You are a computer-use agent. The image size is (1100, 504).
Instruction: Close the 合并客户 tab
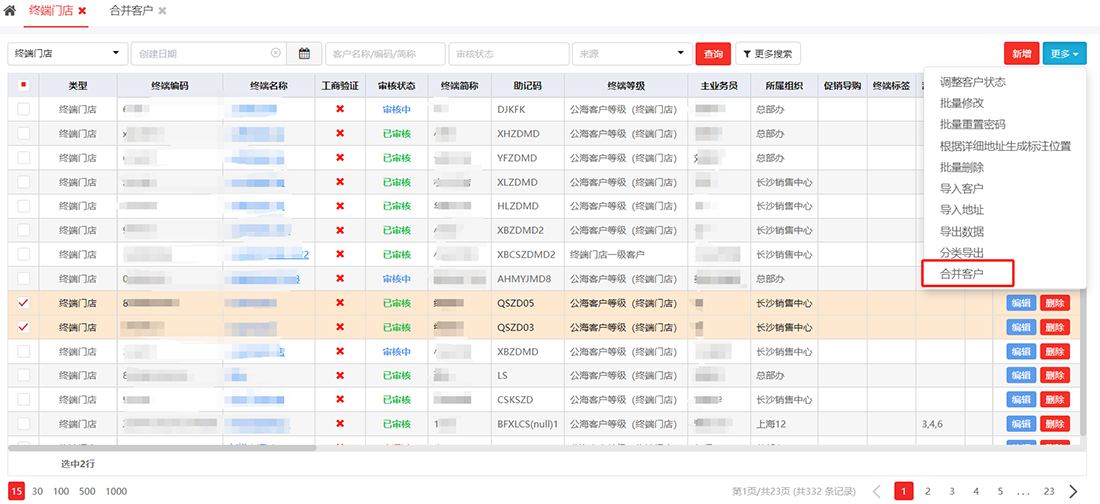click(162, 10)
